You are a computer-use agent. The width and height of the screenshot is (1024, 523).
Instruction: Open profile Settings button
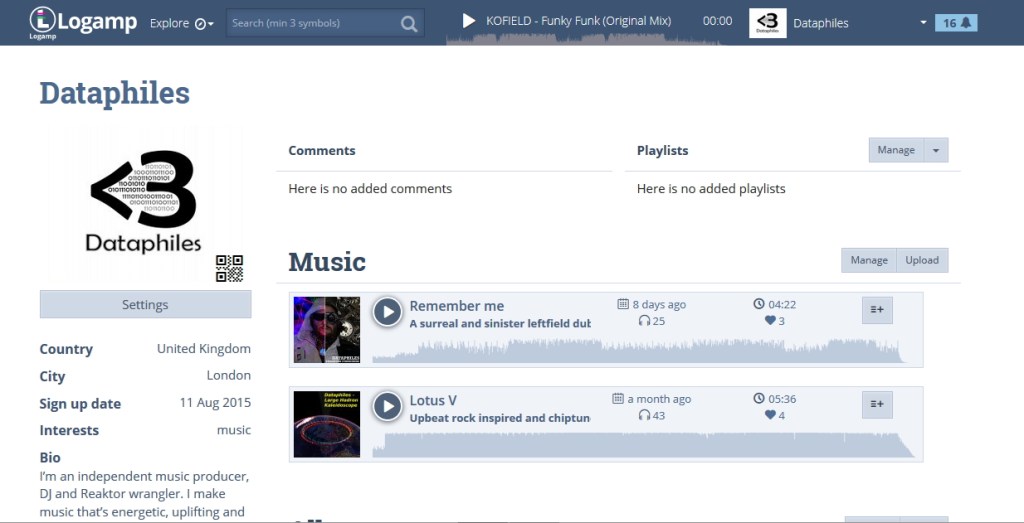pos(145,305)
